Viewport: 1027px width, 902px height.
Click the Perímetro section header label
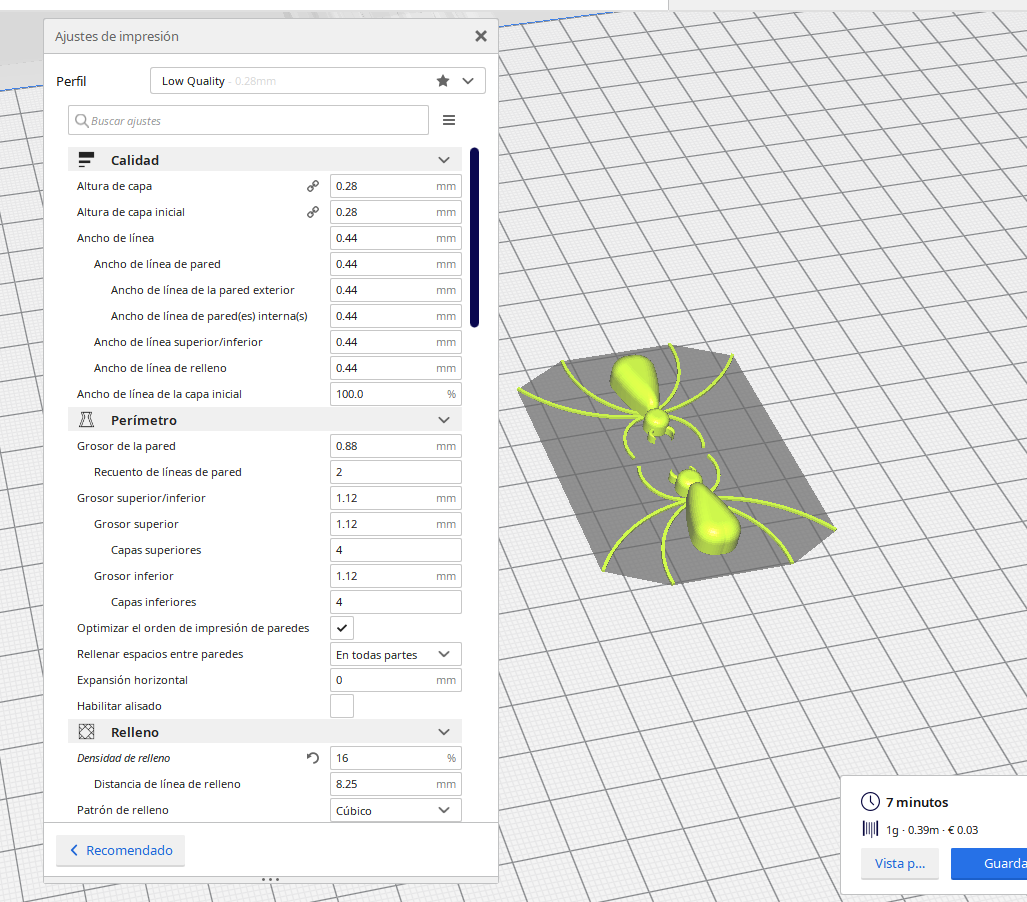[x=143, y=420]
